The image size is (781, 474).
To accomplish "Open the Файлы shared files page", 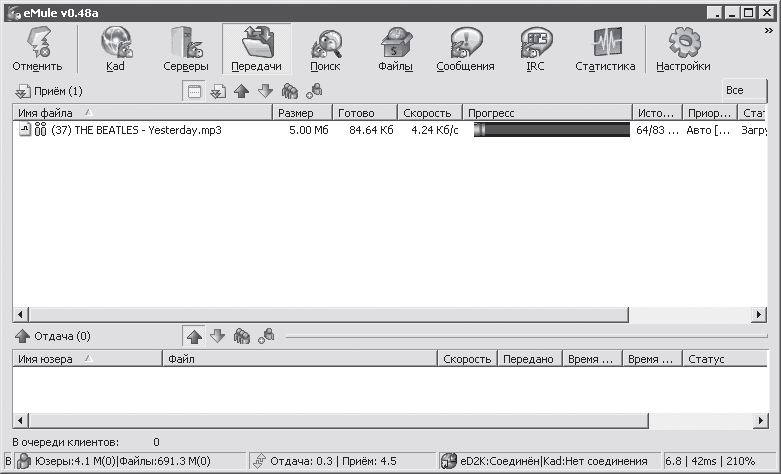I will (x=395, y=49).
